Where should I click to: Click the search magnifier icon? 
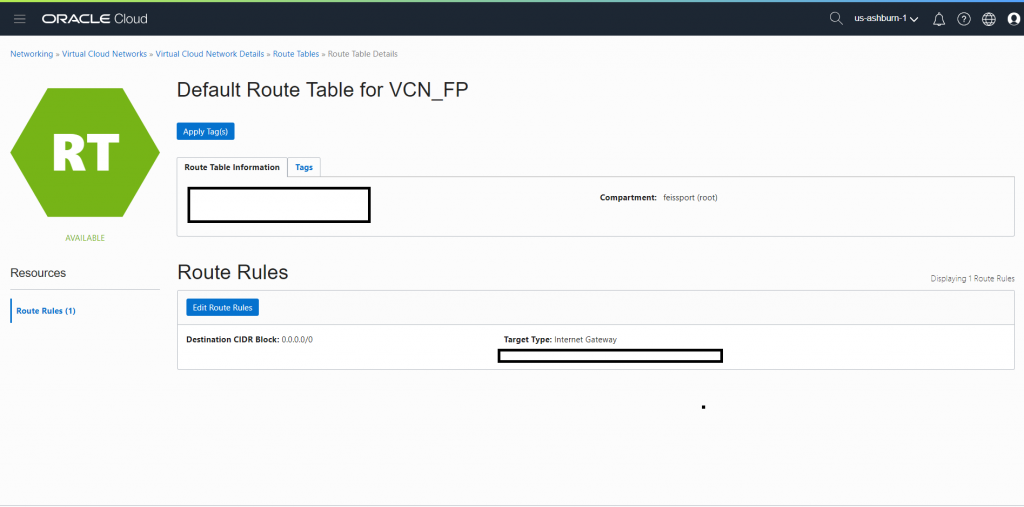click(x=836, y=18)
